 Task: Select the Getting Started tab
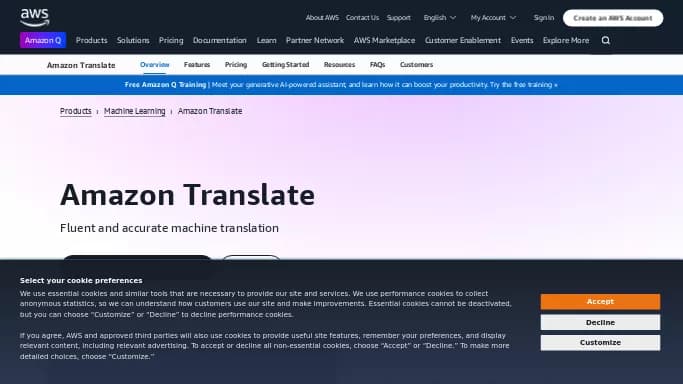(285, 65)
